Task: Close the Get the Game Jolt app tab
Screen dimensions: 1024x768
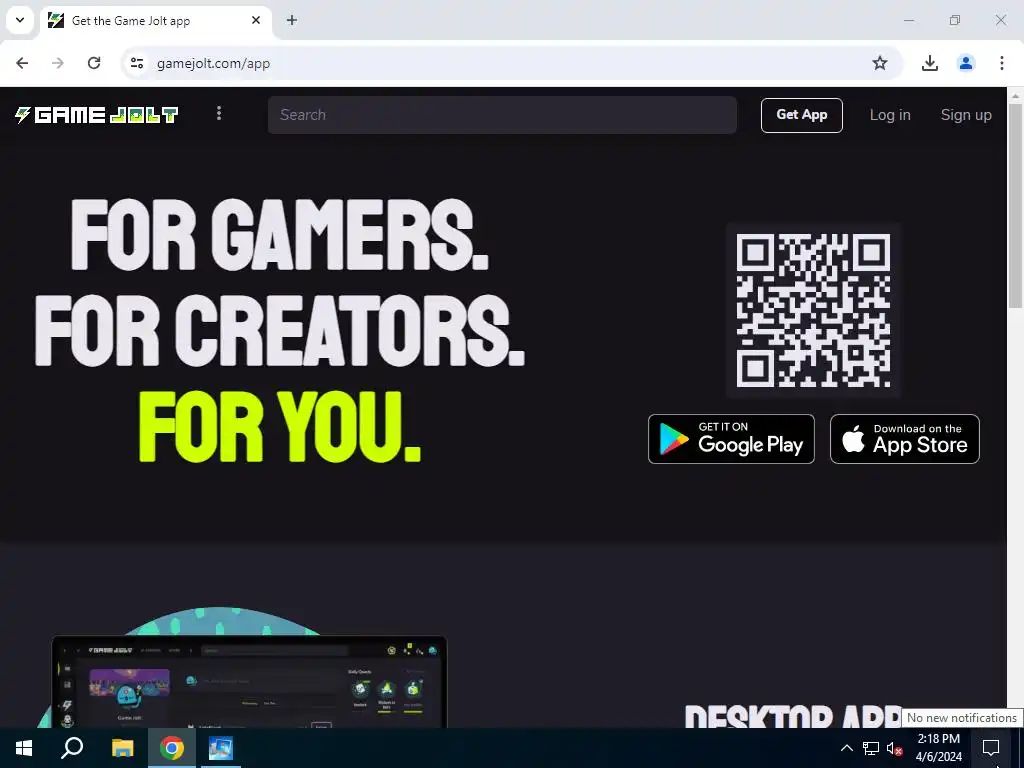Action: coord(256,20)
